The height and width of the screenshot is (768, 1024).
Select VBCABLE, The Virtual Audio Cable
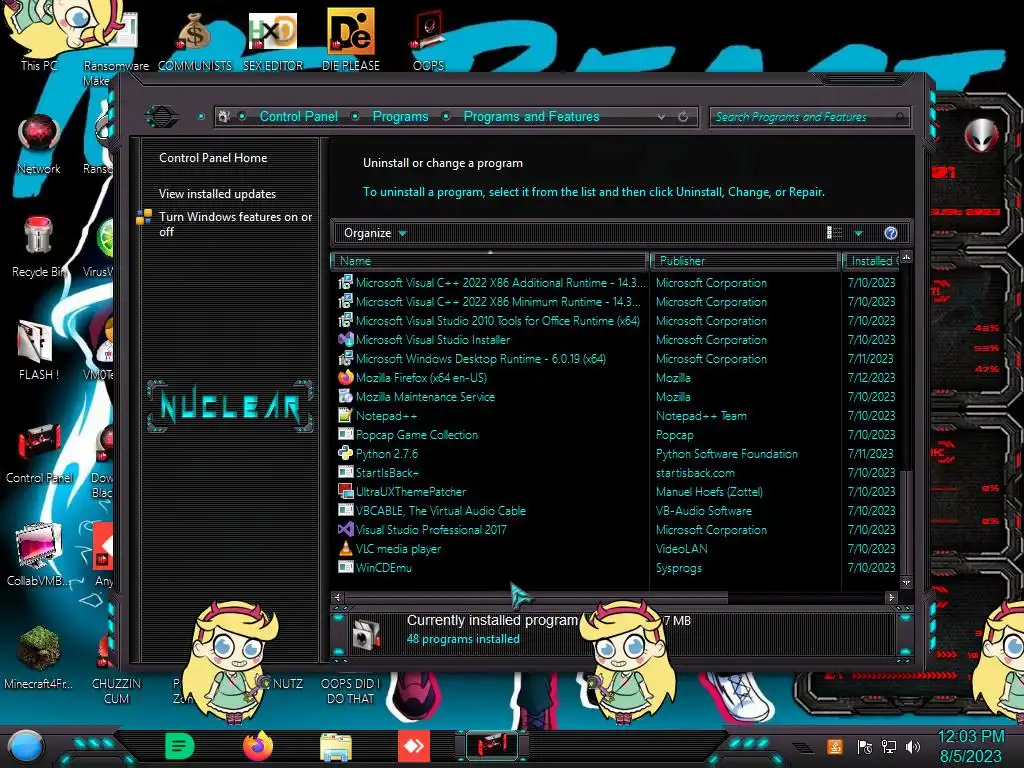tap(441, 511)
